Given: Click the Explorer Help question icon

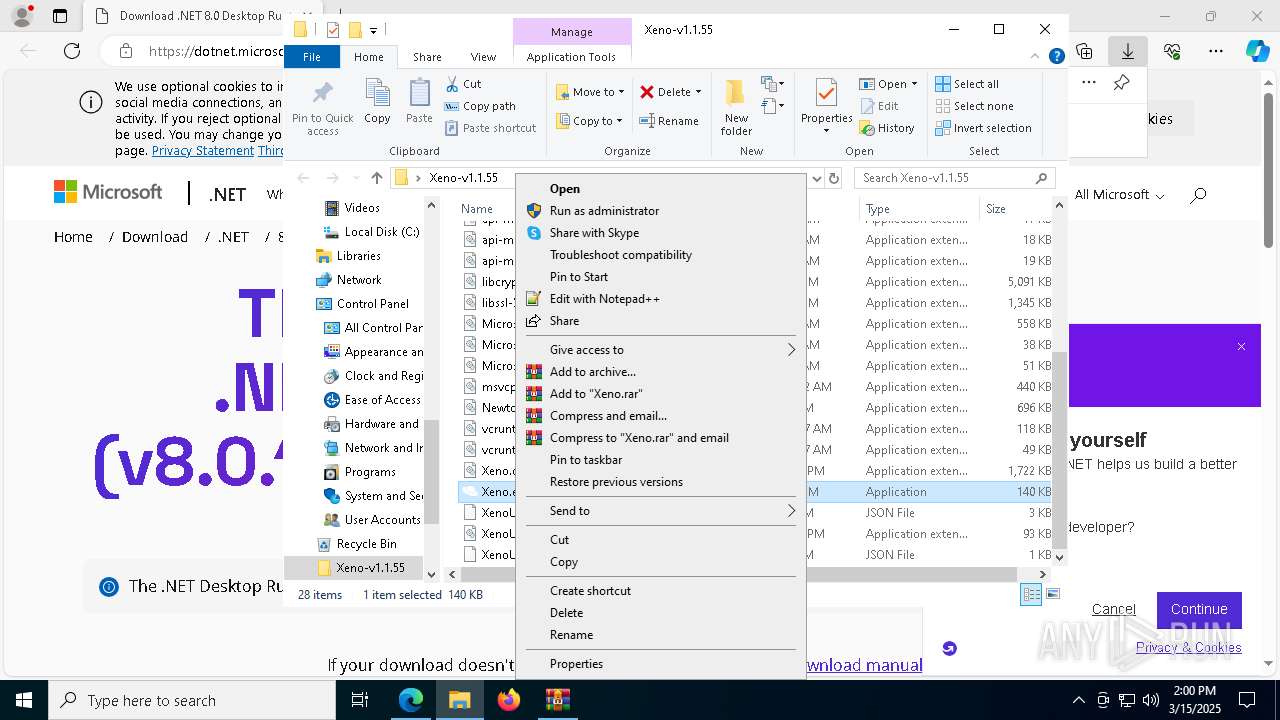Looking at the screenshot, I should point(1056,57).
